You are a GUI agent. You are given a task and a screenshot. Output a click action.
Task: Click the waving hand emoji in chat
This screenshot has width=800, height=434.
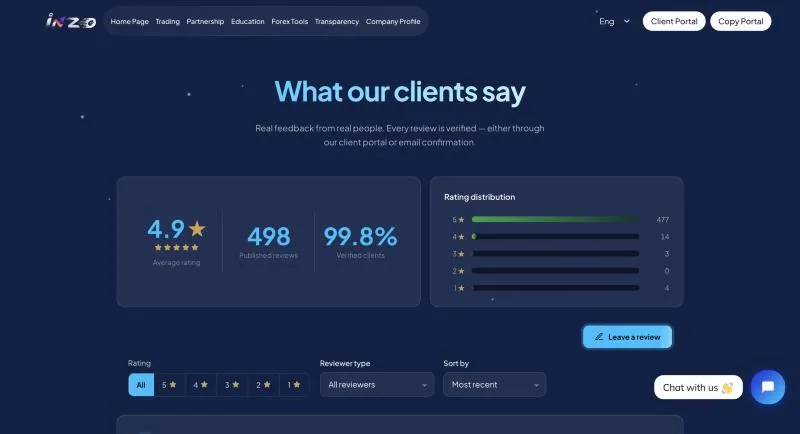coord(728,388)
